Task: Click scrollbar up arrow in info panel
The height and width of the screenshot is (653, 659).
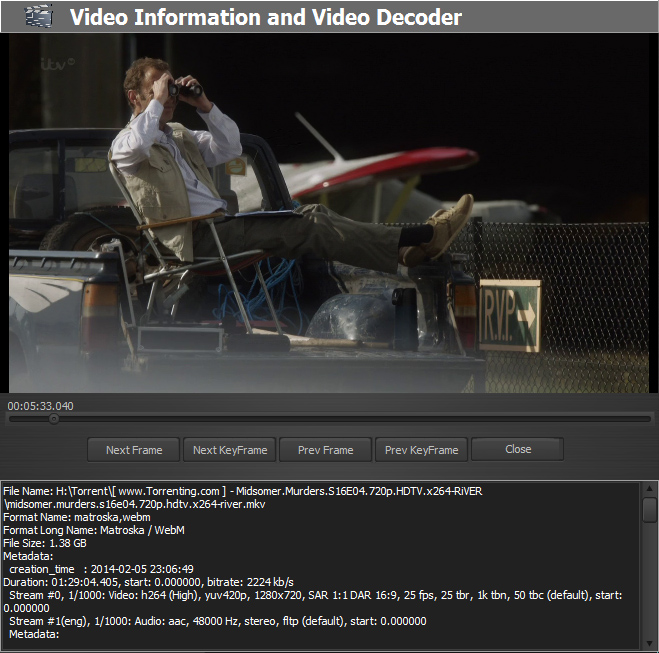Action: (649, 488)
